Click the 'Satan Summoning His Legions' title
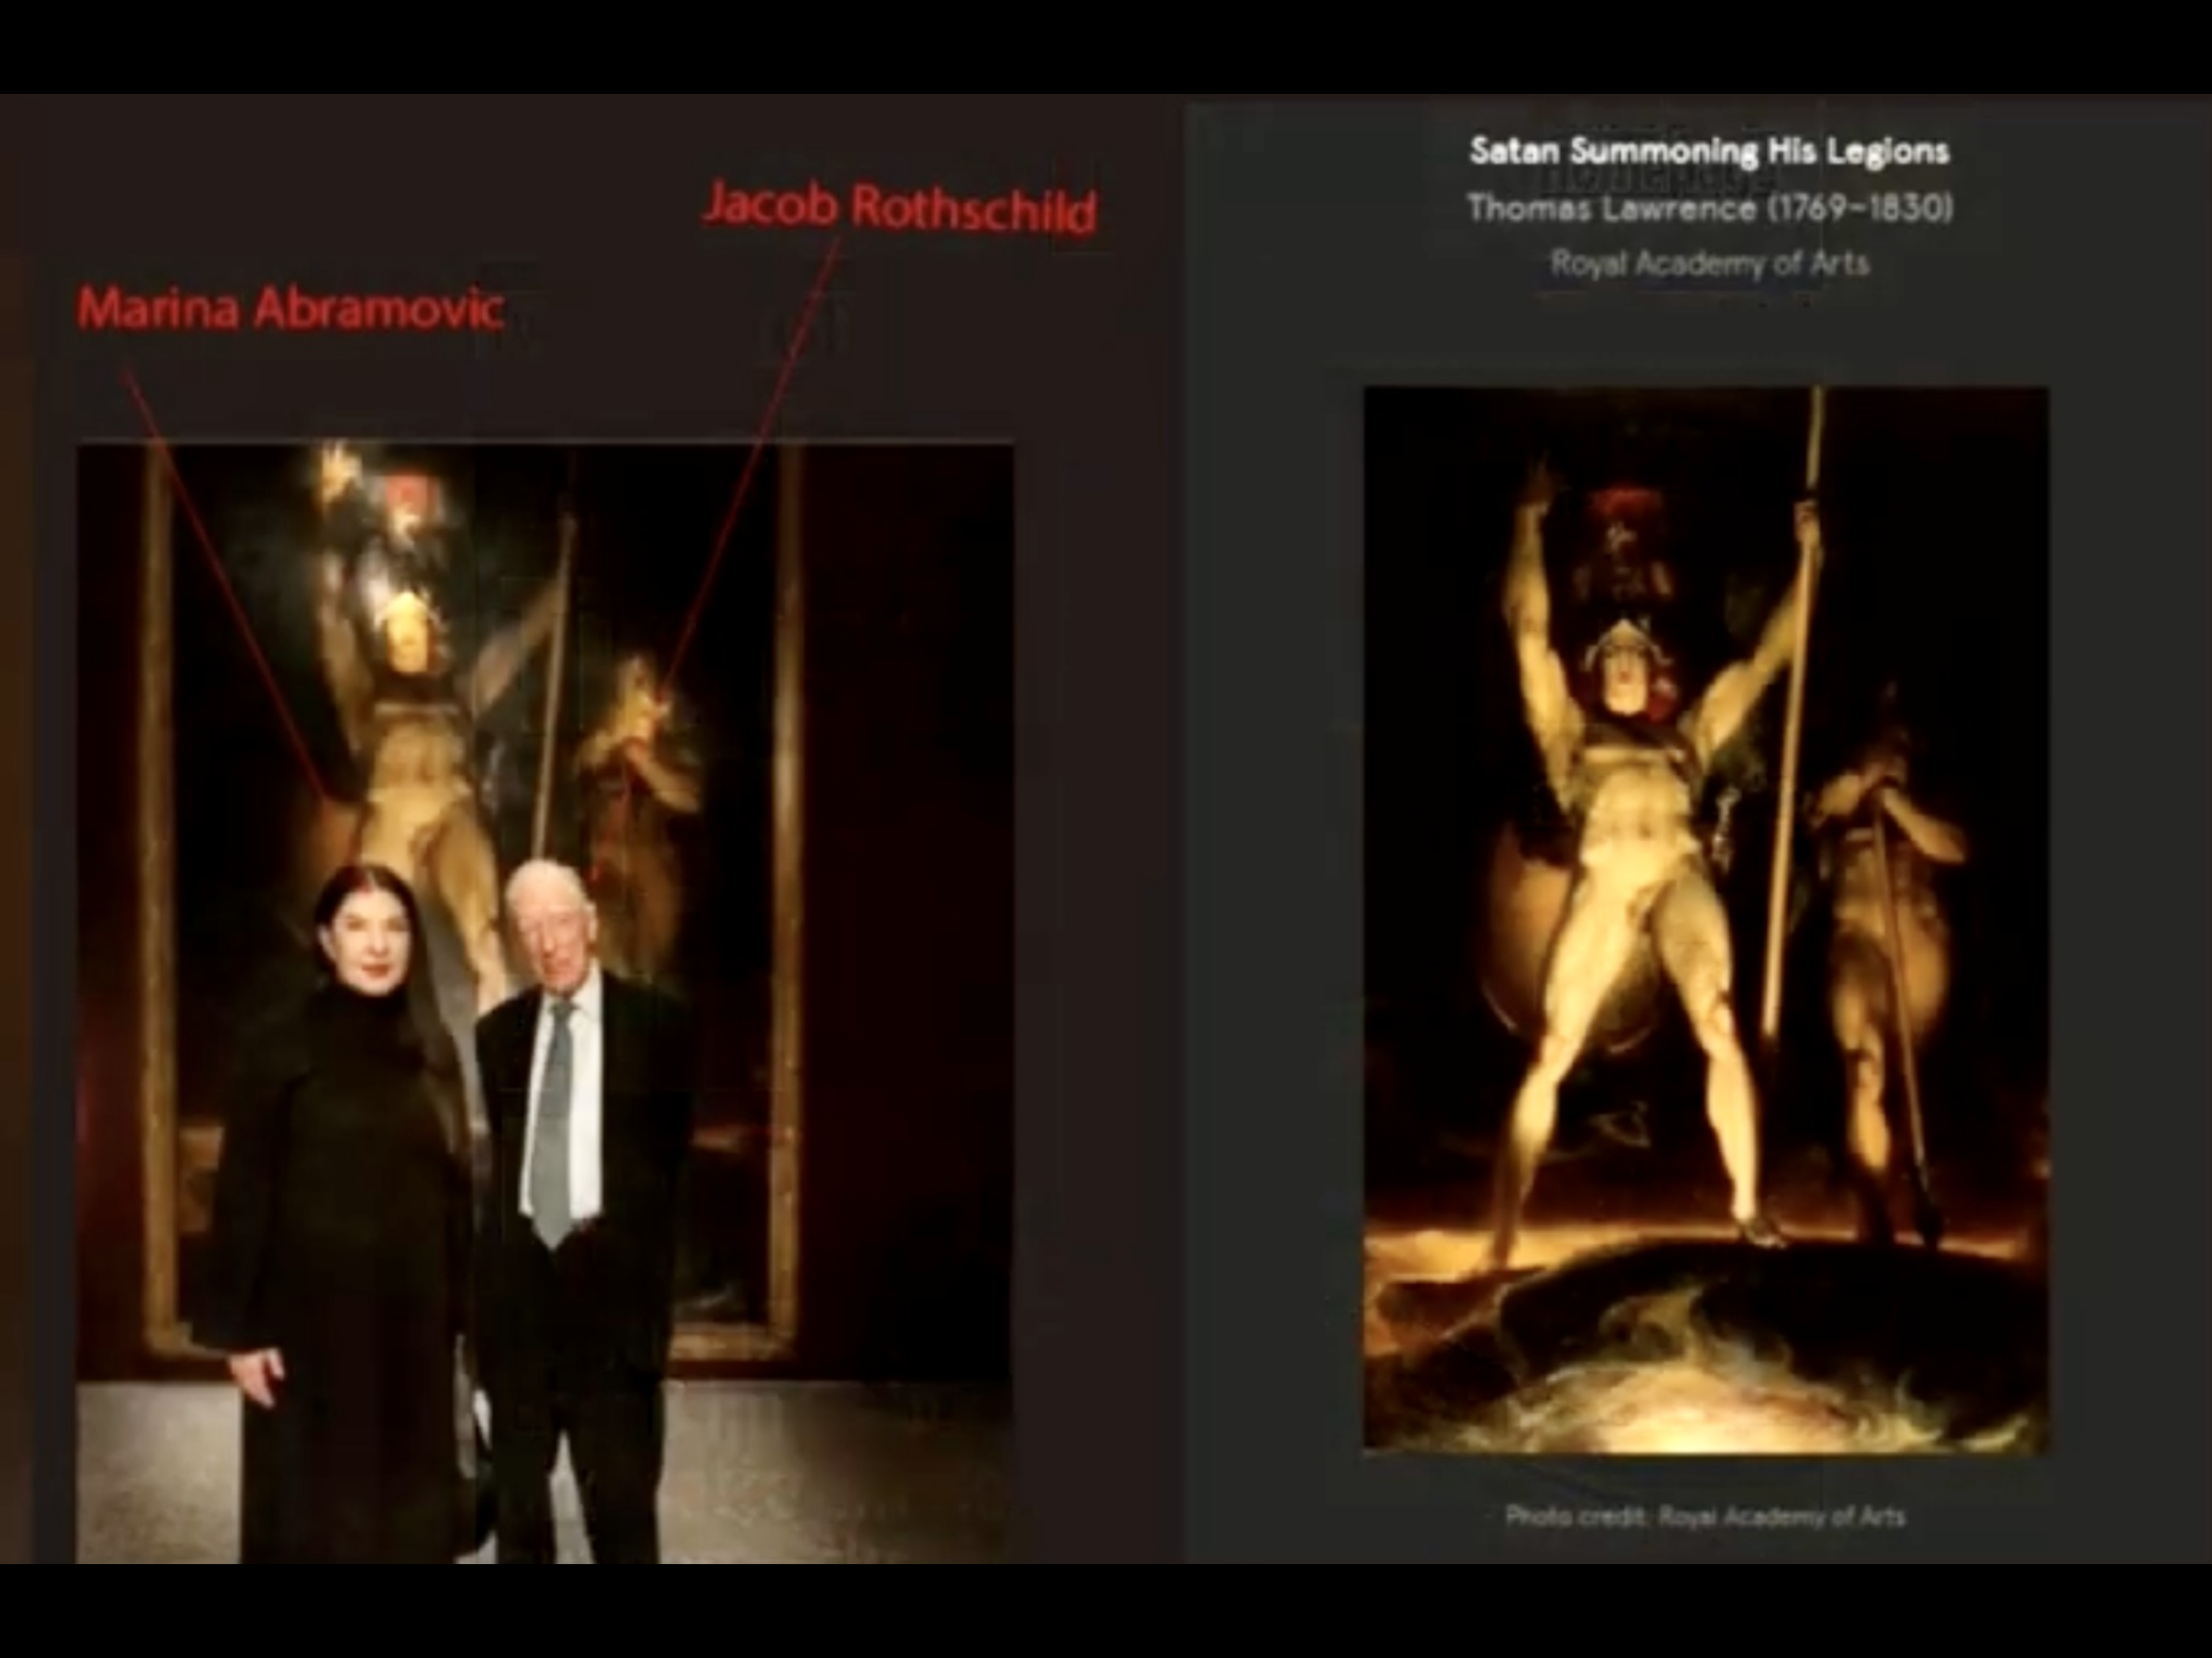This screenshot has width=2212, height=1658. pyautogui.click(x=1710, y=151)
